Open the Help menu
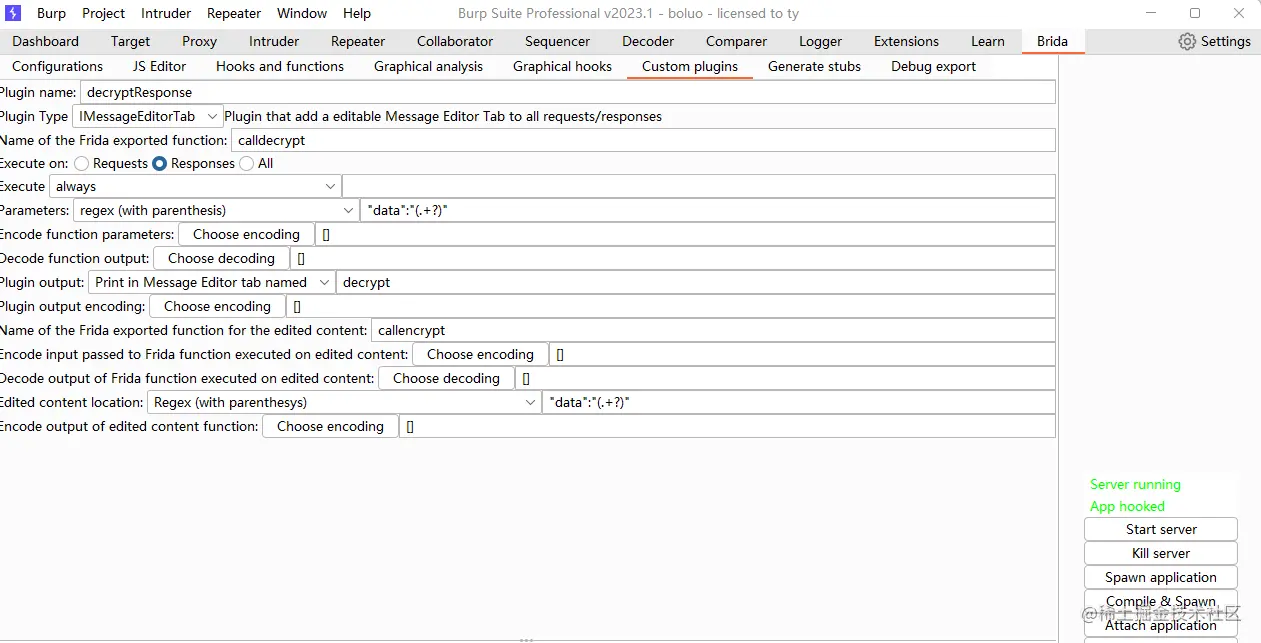Screen dimensions: 1261x643 pyautogui.click(x=357, y=13)
